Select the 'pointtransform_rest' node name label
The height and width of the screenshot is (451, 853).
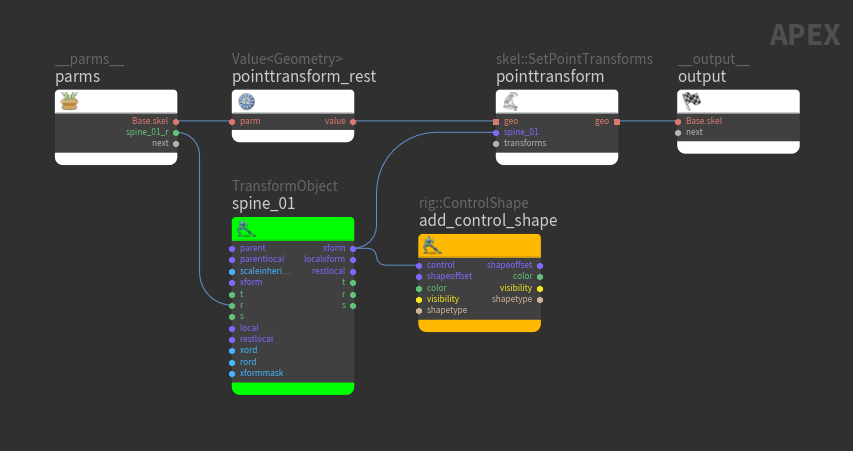click(304, 77)
